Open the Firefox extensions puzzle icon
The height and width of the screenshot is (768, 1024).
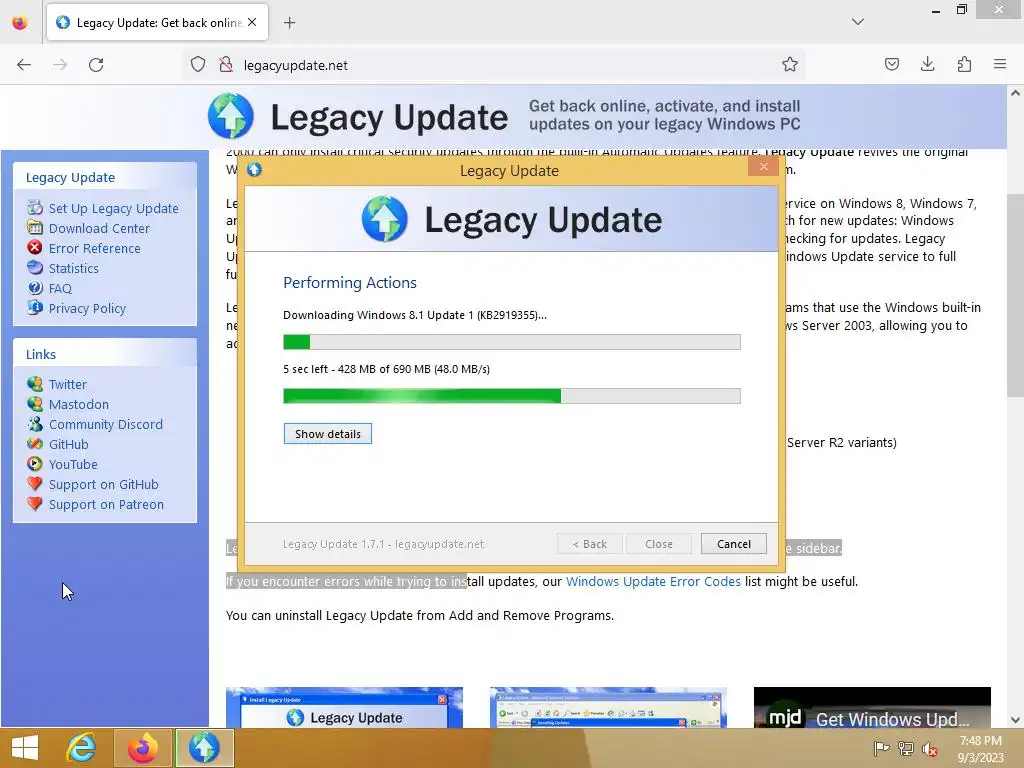click(x=964, y=64)
